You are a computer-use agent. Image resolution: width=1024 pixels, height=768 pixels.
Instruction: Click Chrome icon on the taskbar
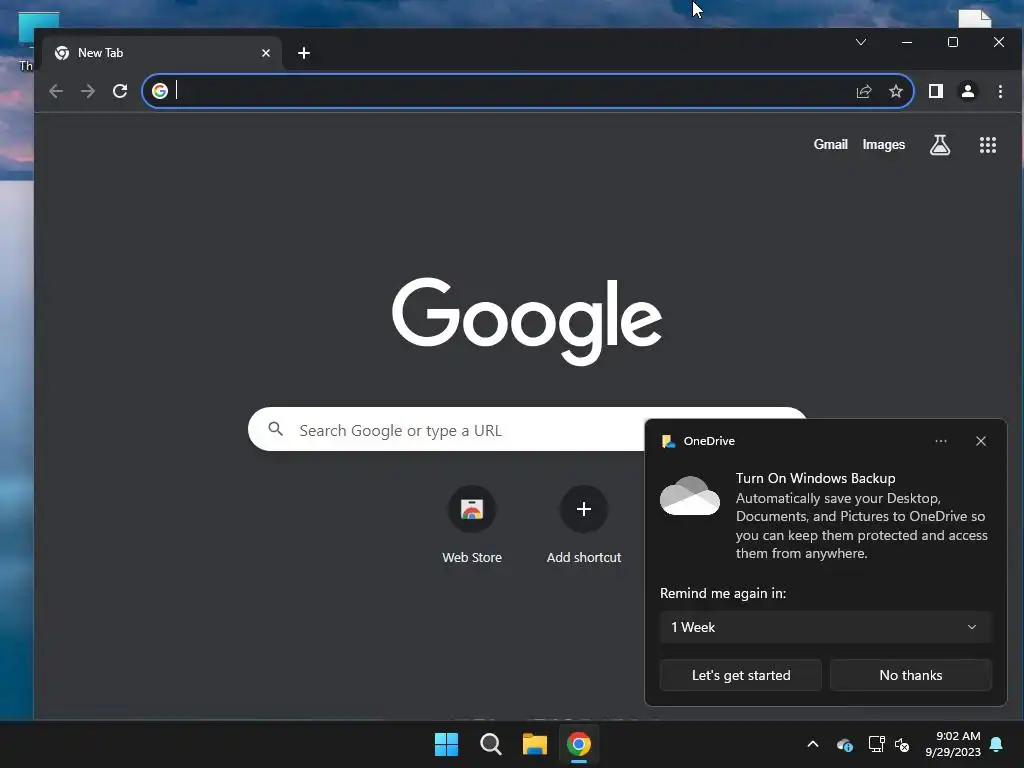(x=579, y=744)
